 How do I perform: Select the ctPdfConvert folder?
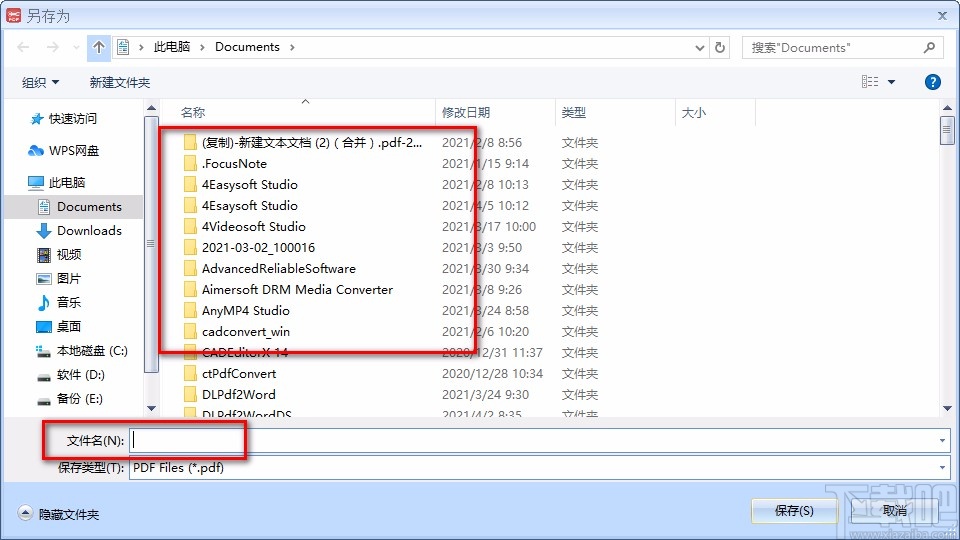tap(239, 373)
